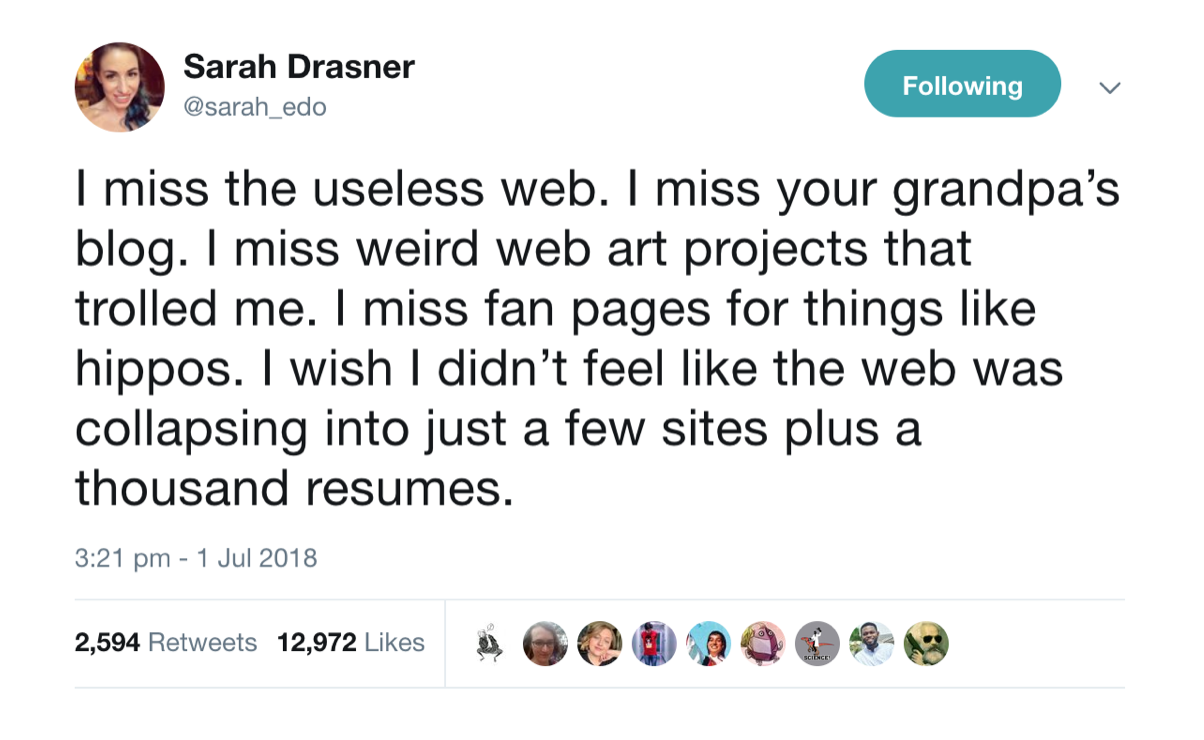
Task: Click the tweet text about the useless web
Action: 597,340
